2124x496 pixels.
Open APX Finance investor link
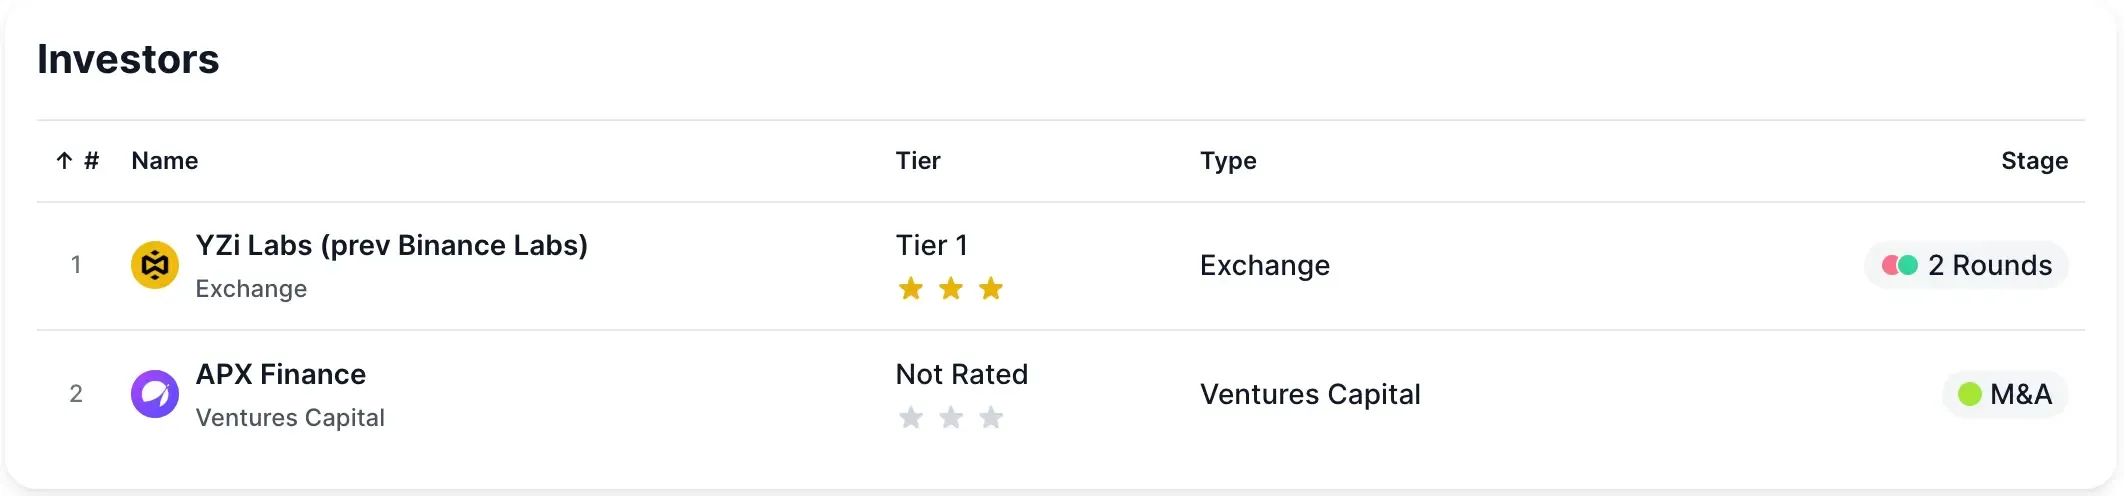[281, 375]
